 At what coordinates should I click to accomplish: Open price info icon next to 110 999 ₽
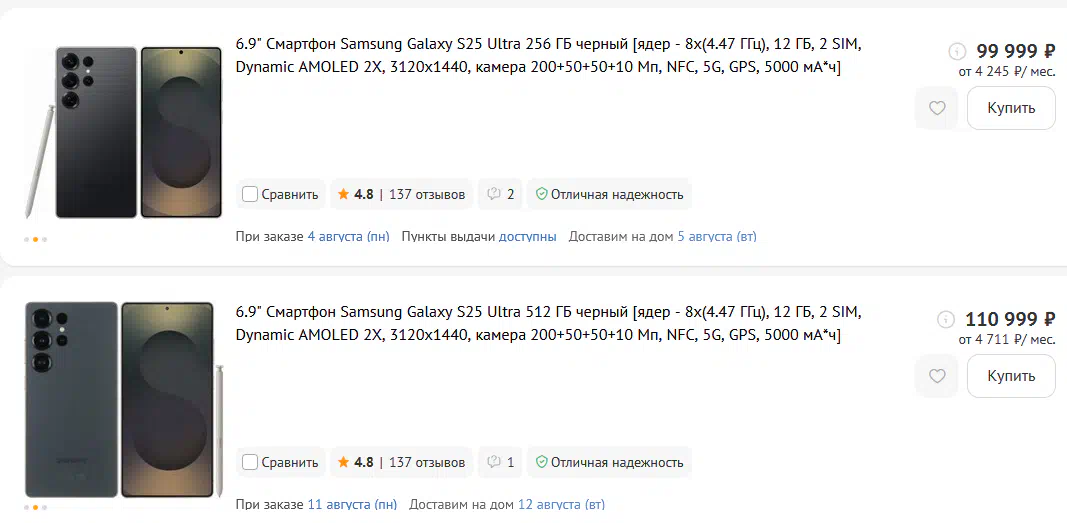click(946, 319)
